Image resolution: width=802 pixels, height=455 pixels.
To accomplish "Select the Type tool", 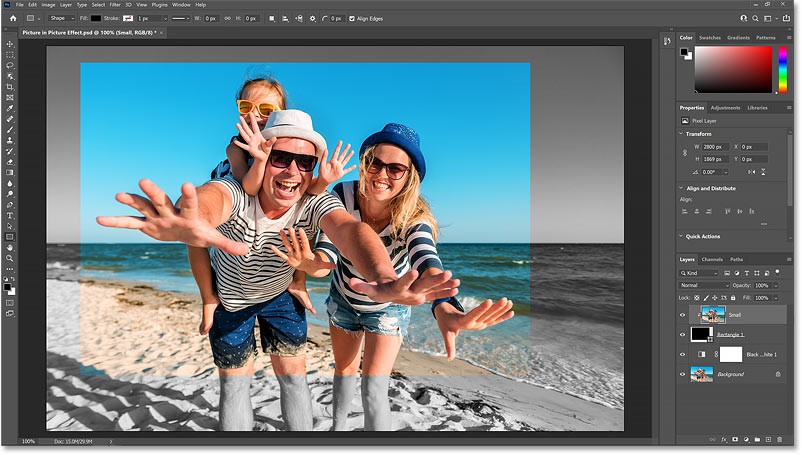I will point(10,215).
